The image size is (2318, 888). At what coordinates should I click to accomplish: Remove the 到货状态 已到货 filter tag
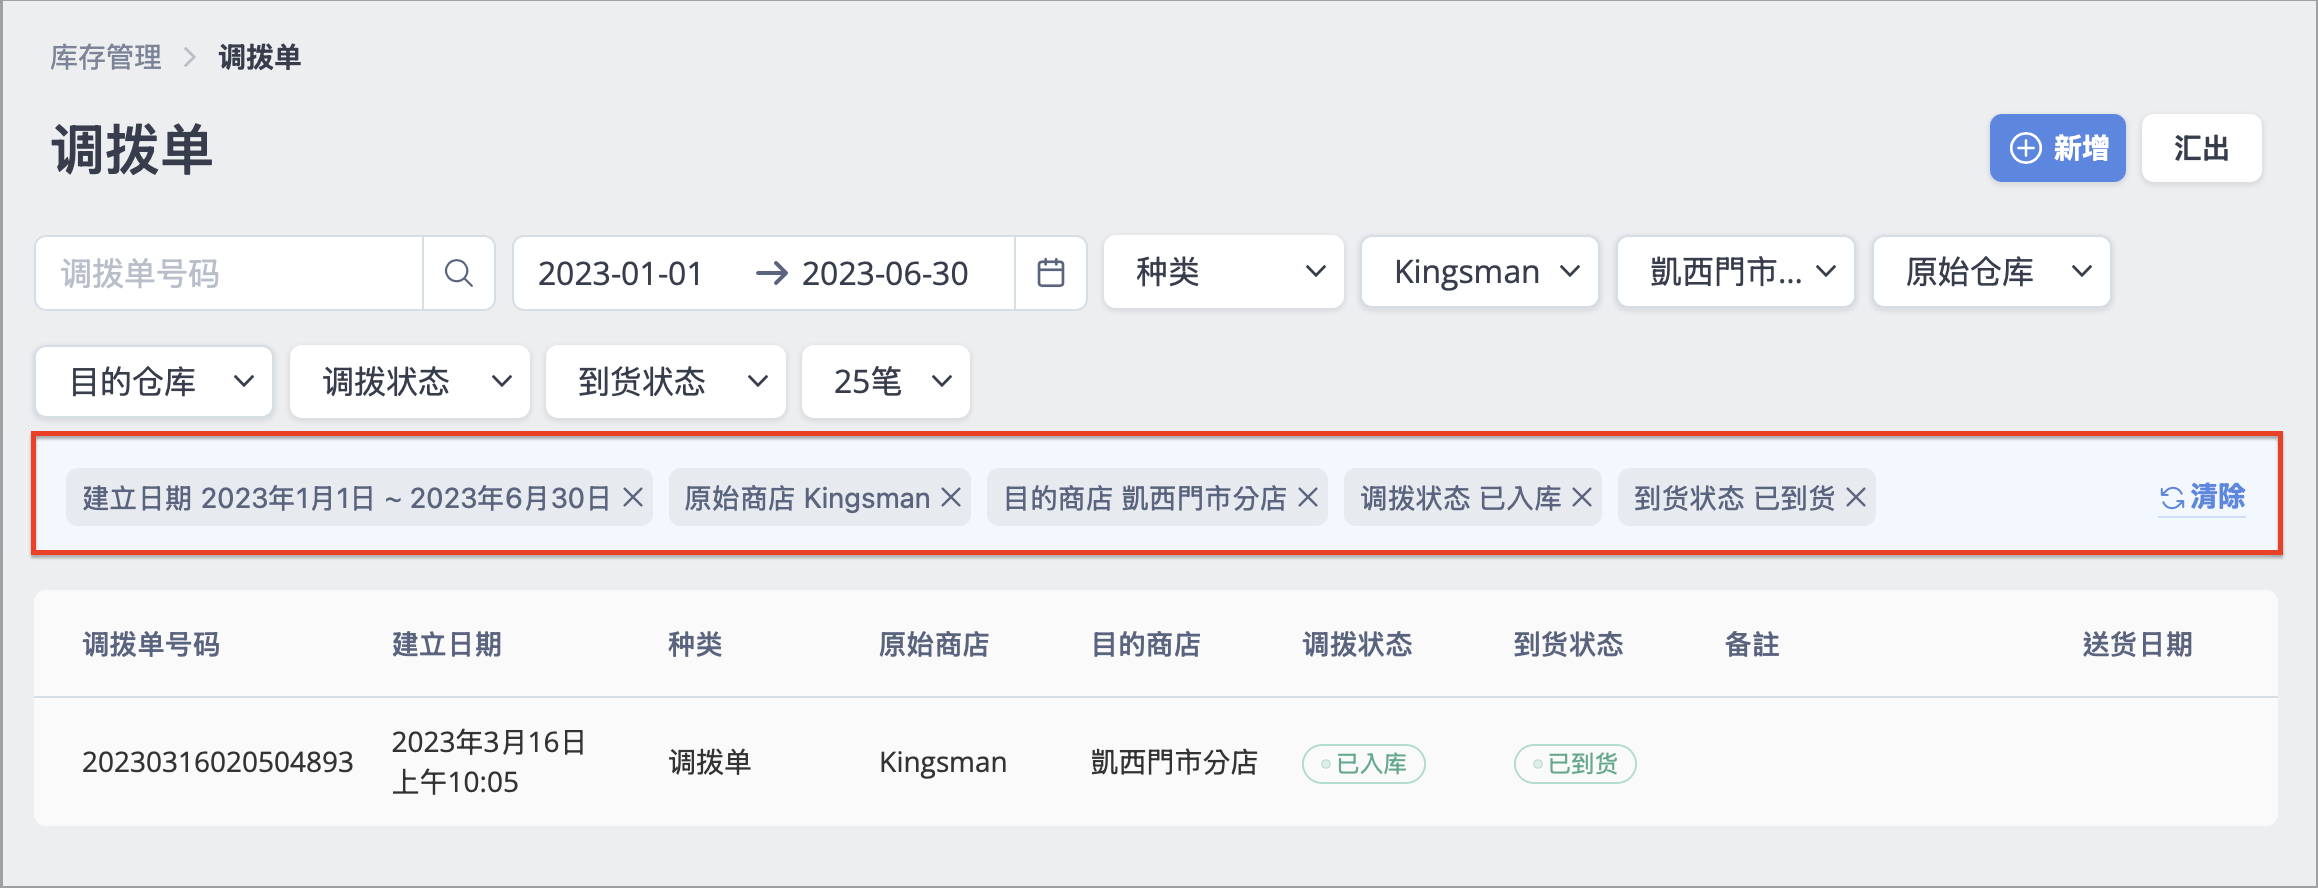pos(1856,497)
